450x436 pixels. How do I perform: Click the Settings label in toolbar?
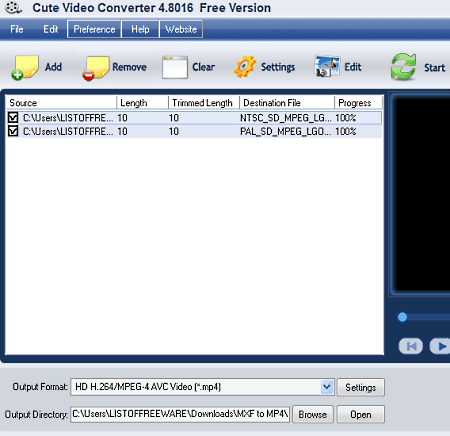(x=278, y=67)
